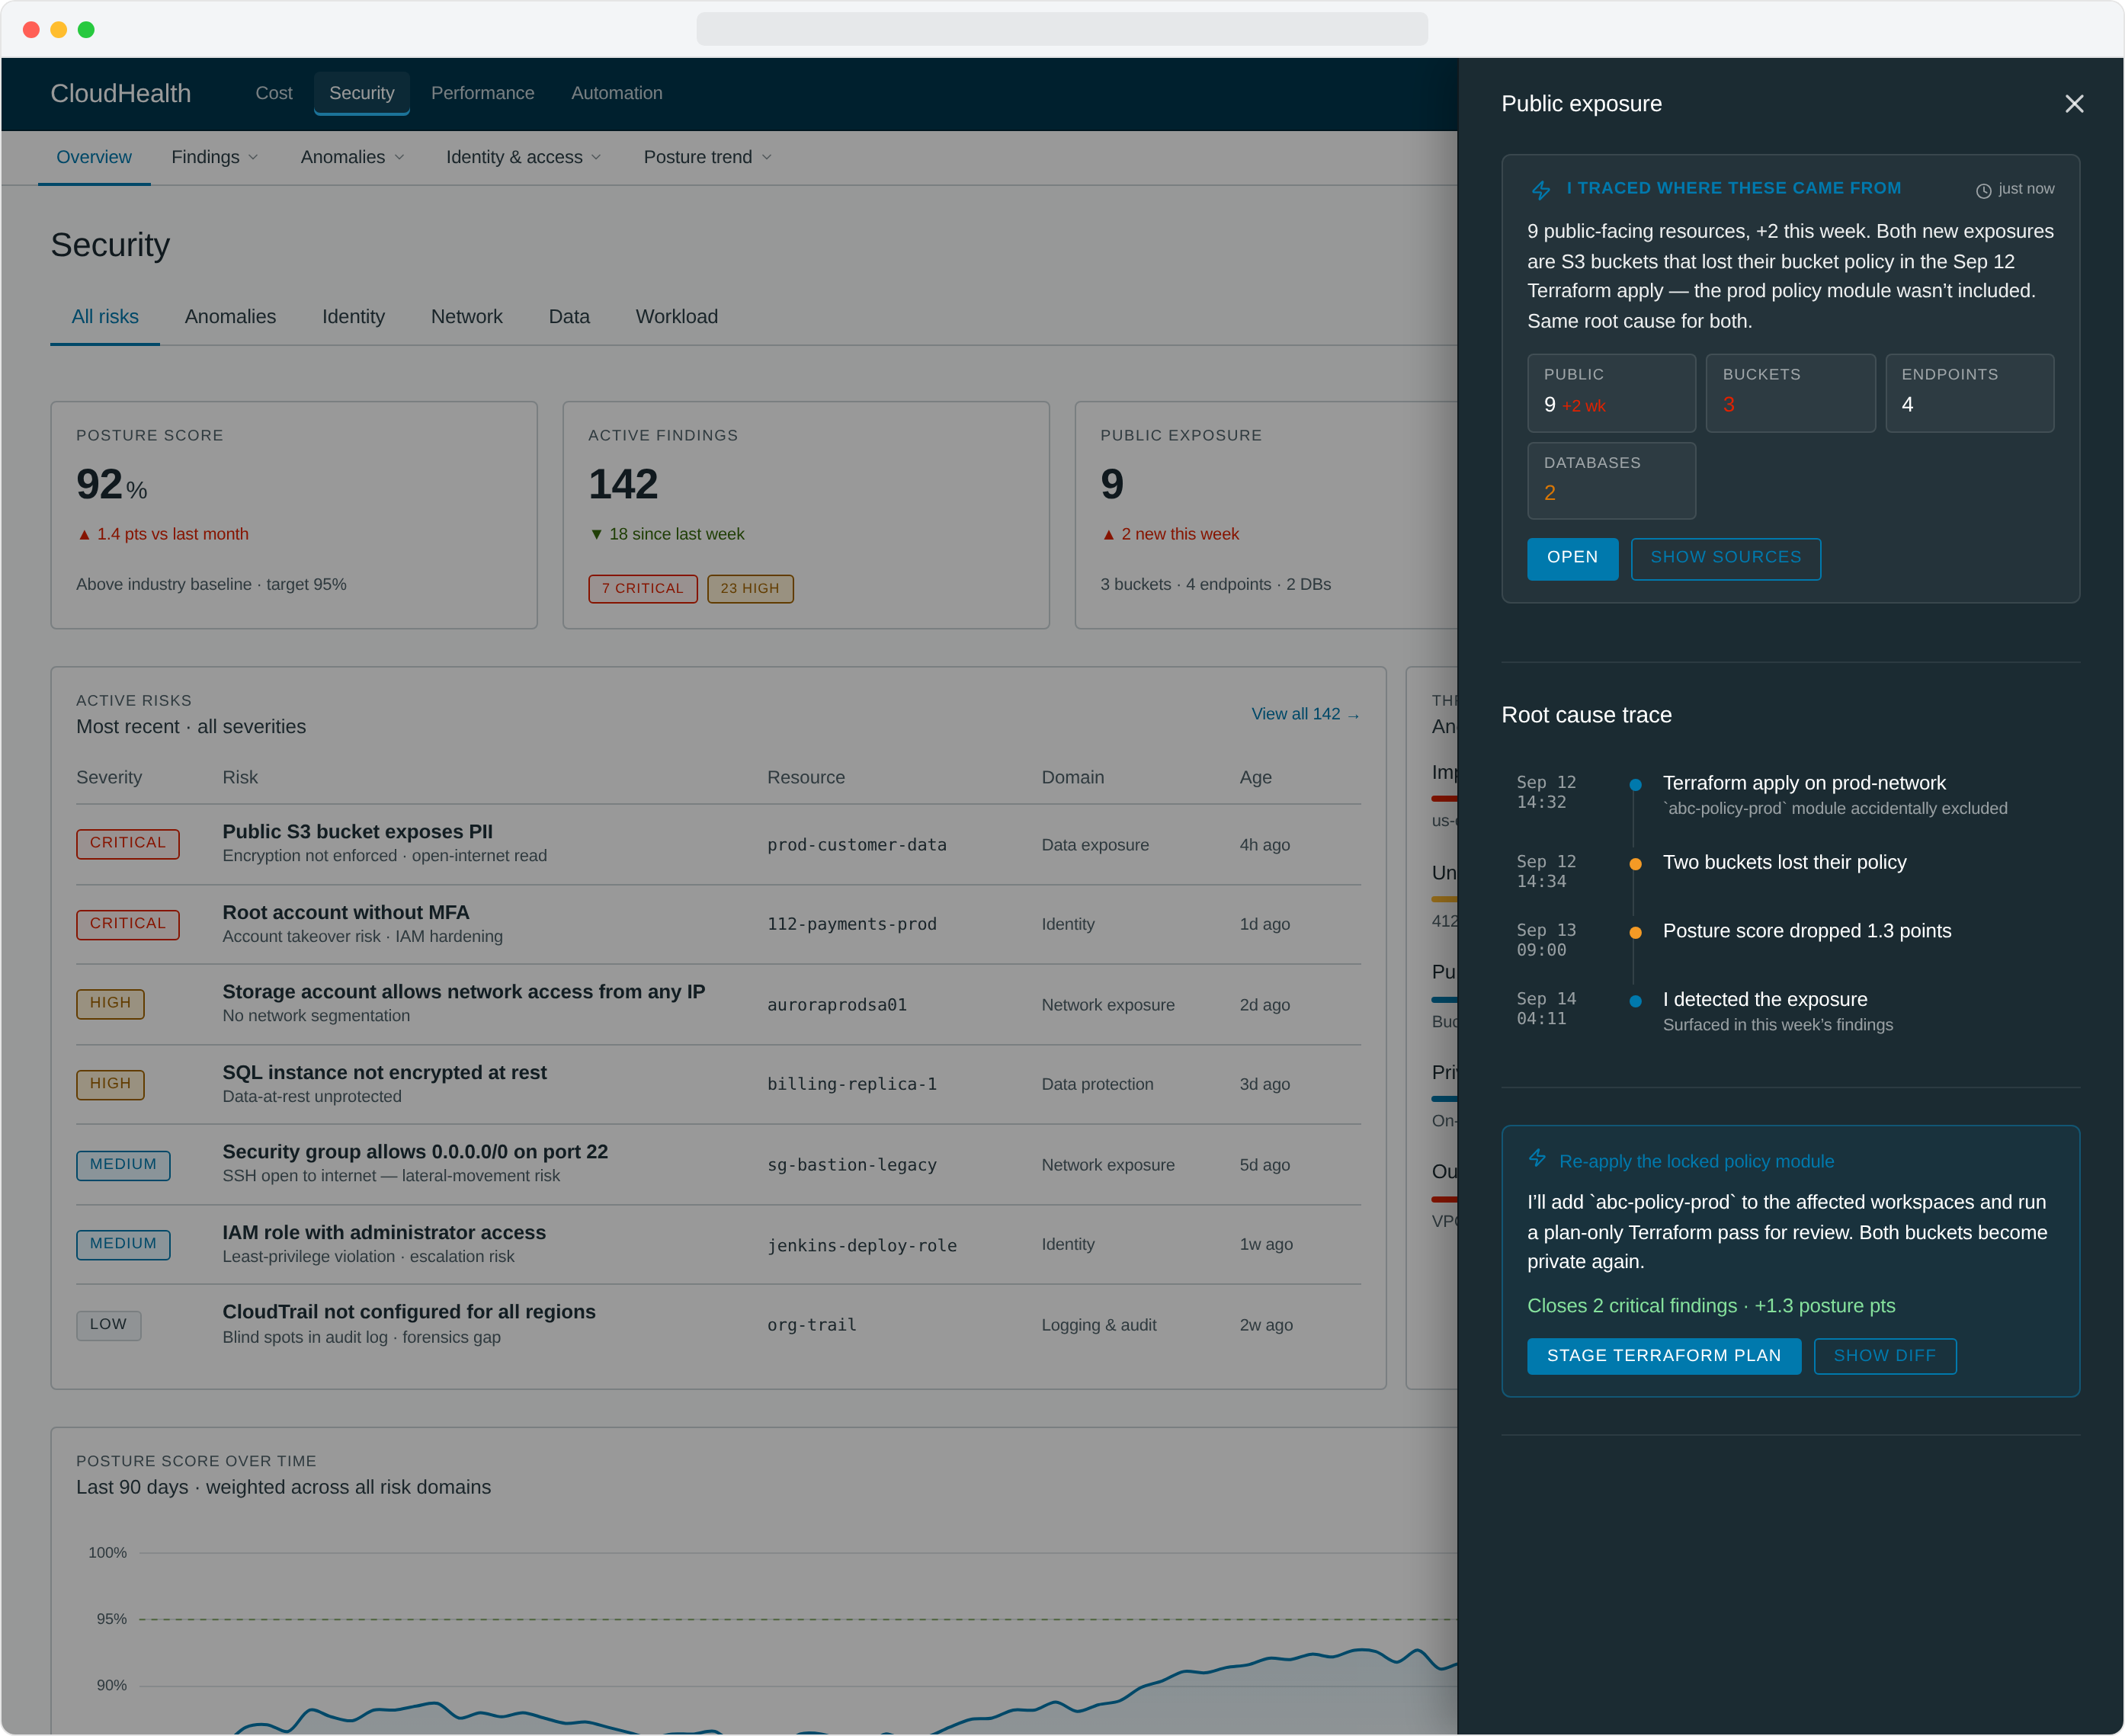
Task: Click the lightning icon beside 'Re-apply the locked policy module'
Action: [x=1537, y=1158]
